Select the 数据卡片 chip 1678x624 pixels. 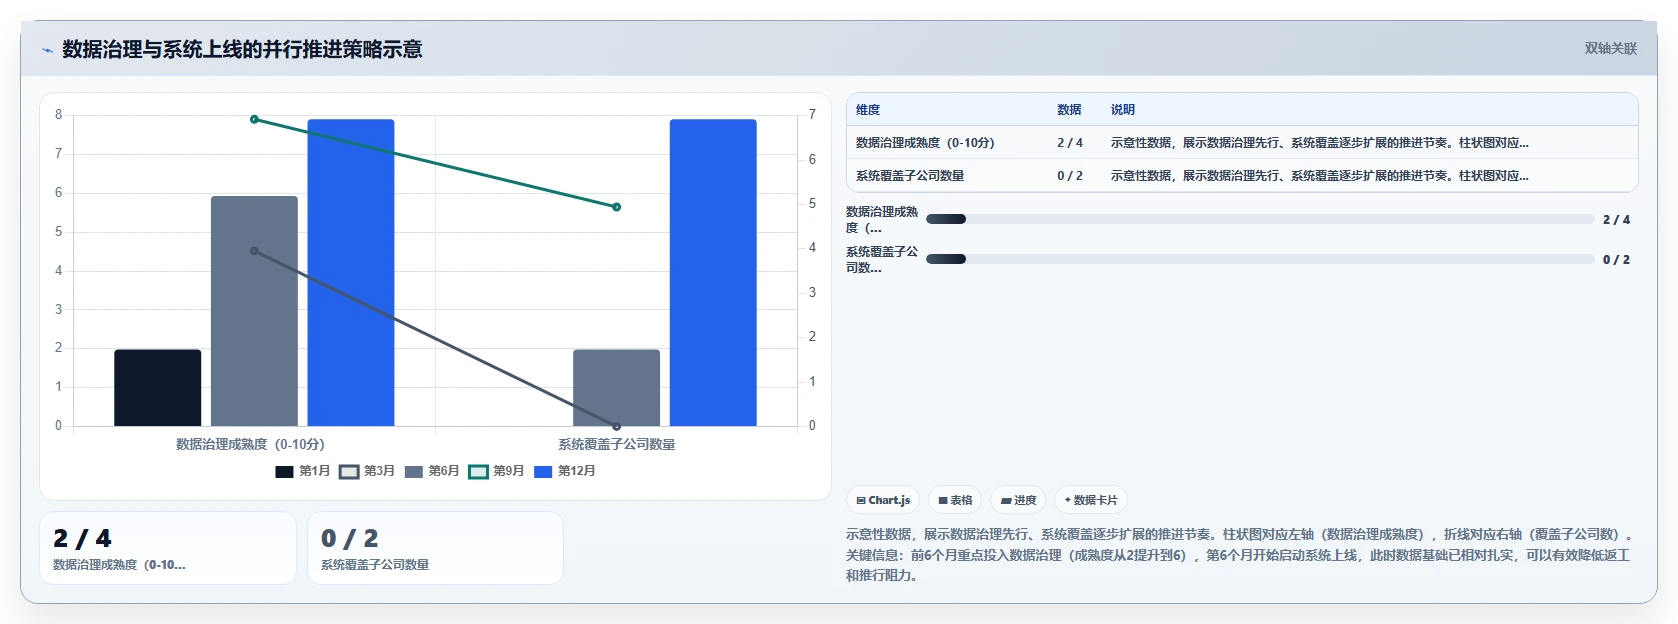point(1090,500)
